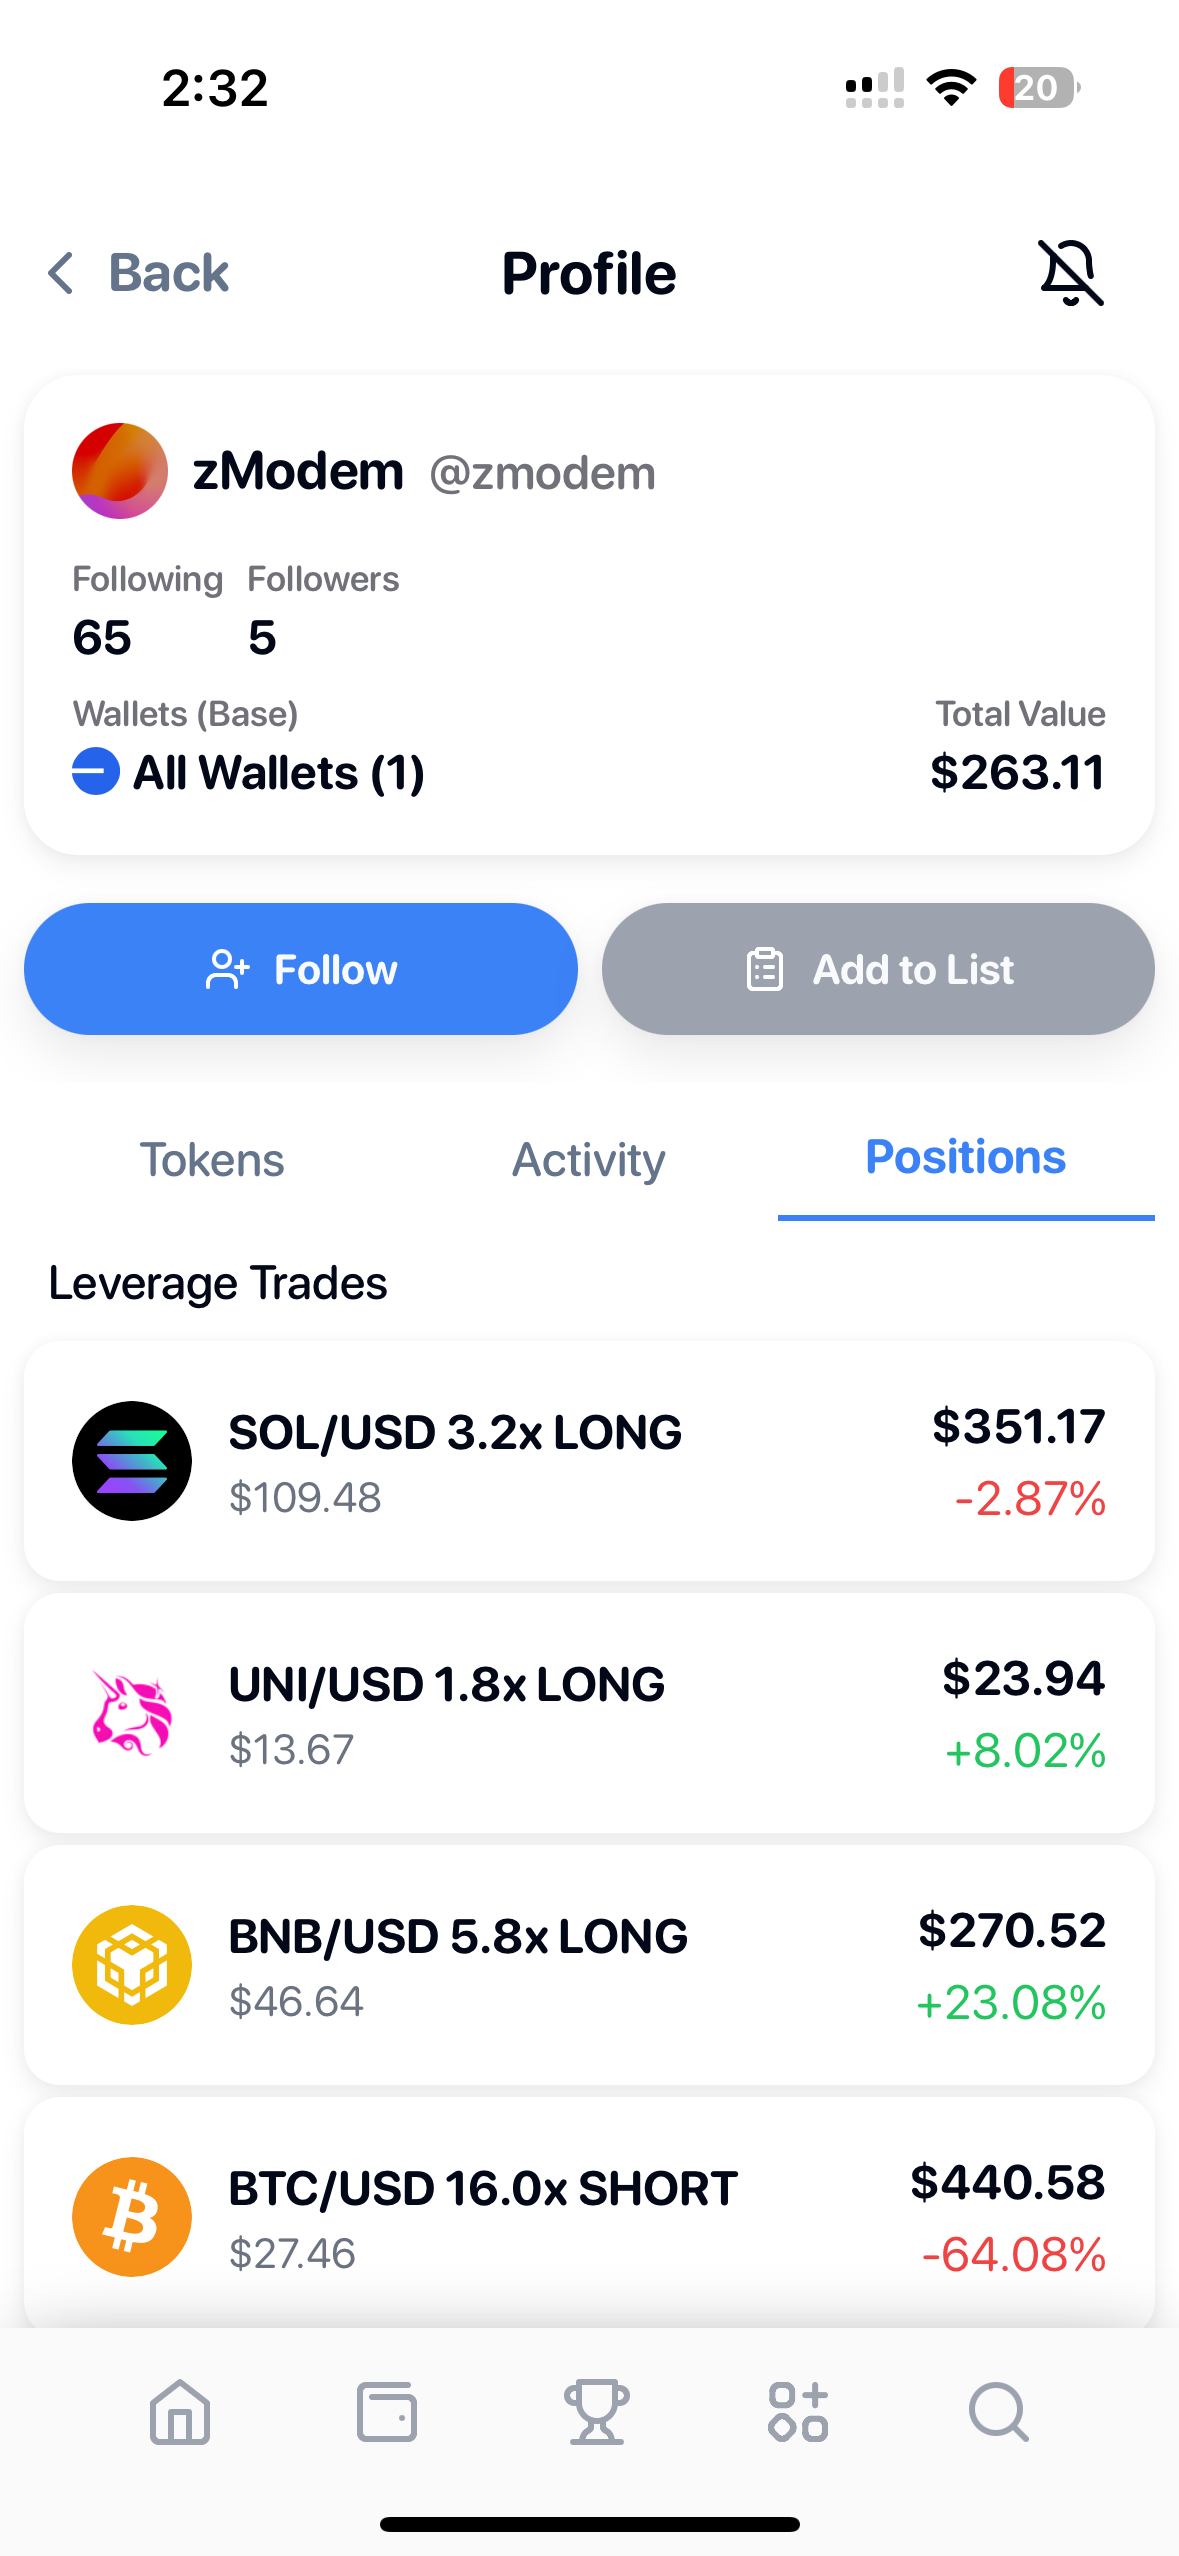
Task: Tap the zModem profile avatar
Action: pos(120,471)
